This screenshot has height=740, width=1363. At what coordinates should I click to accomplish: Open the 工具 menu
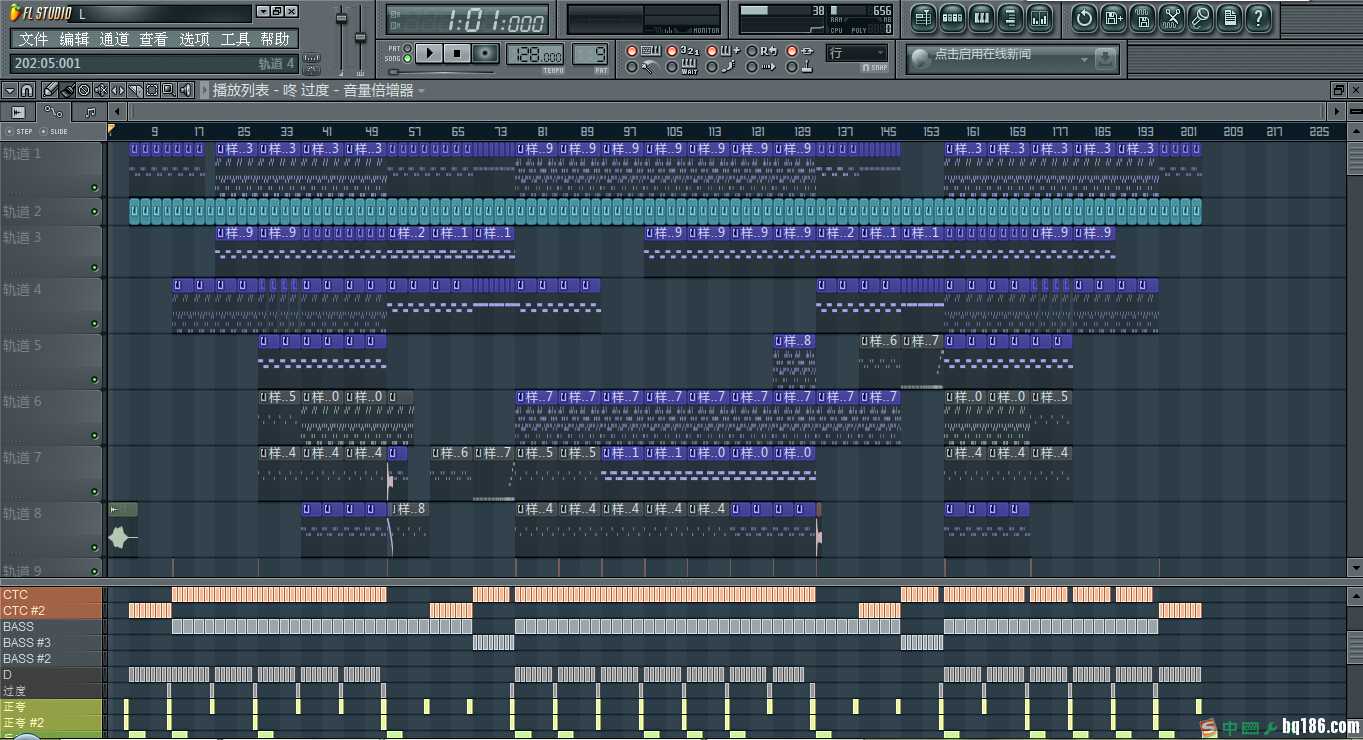[x=235, y=39]
